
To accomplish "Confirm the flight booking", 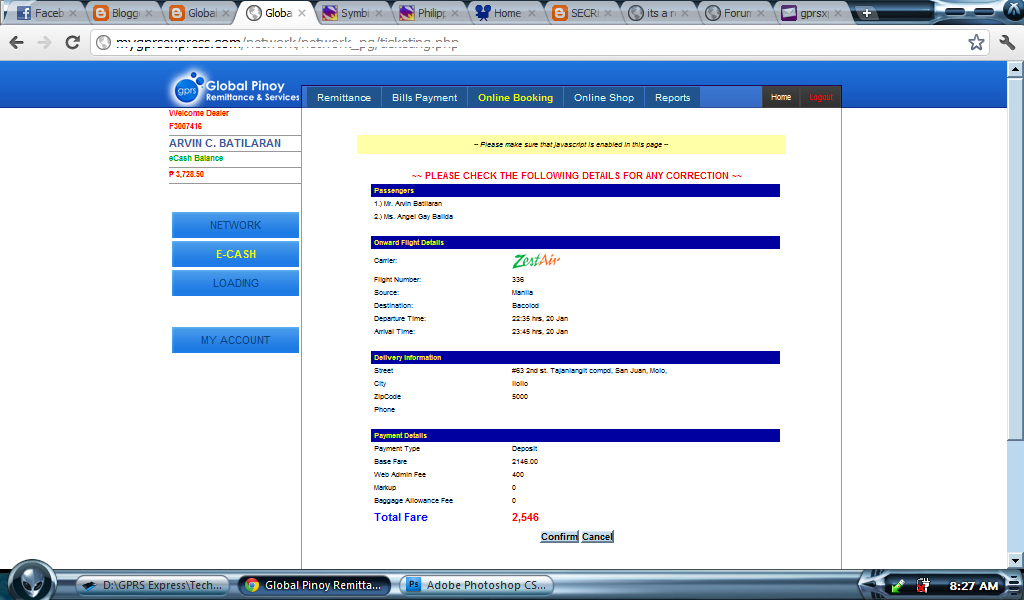I will click(x=559, y=537).
